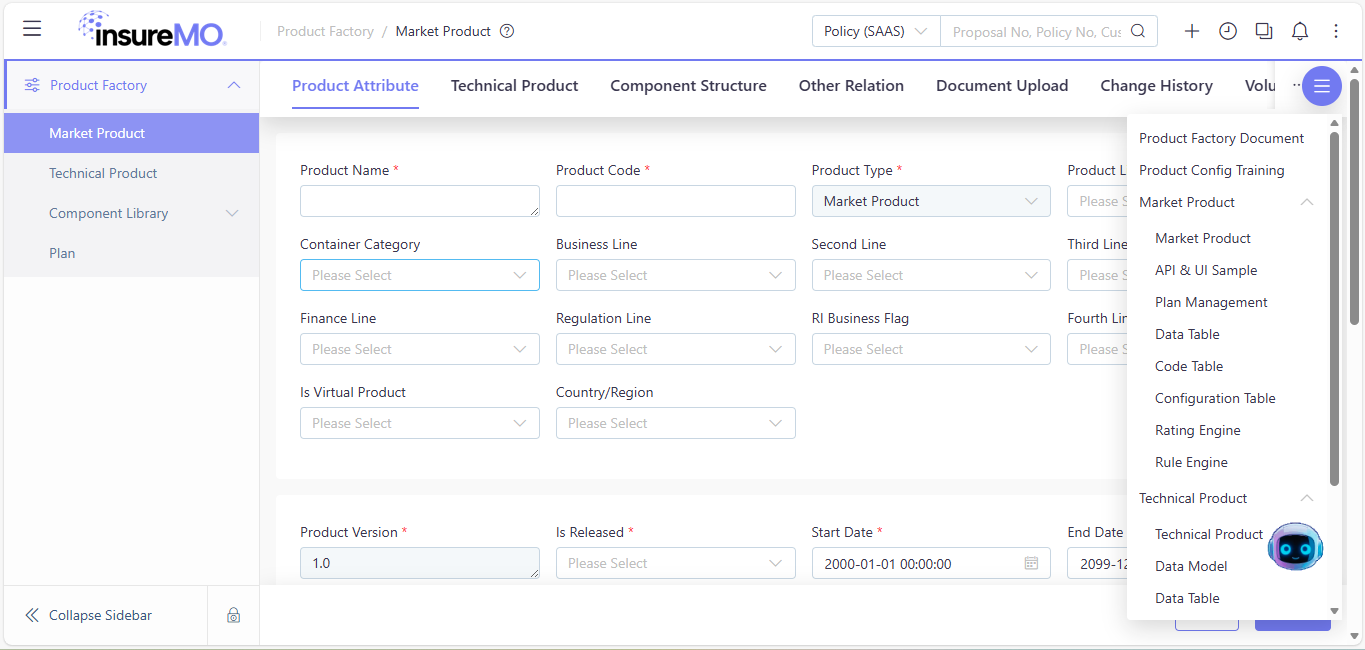The height and width of the screenshot is (650, 1365).
Task: Open the chatbot robot assistant
Action: point(1295,546)
